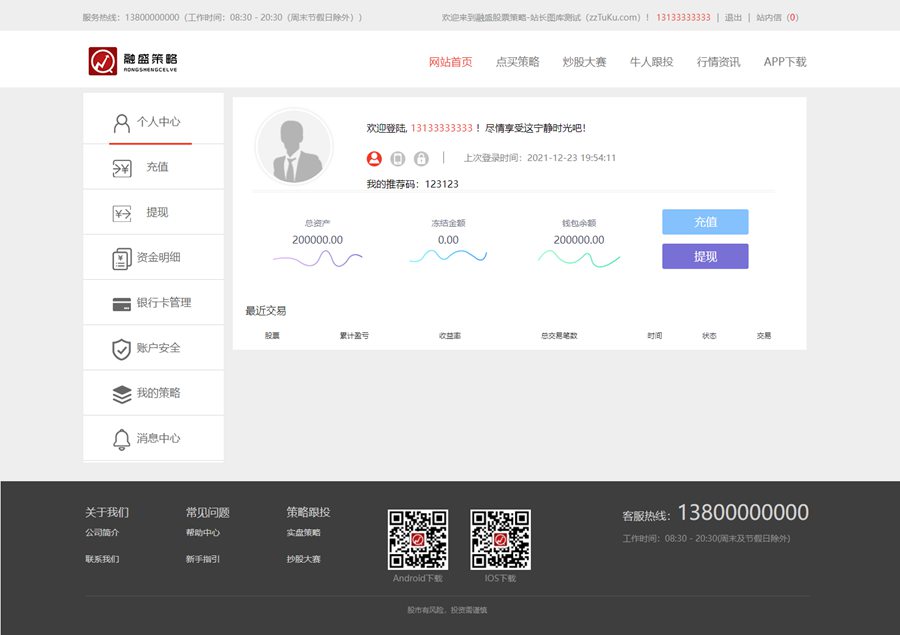
Task: Open 炒股大赛 in the top navigation
Action: pyautogui.click(x=584, y=62)
